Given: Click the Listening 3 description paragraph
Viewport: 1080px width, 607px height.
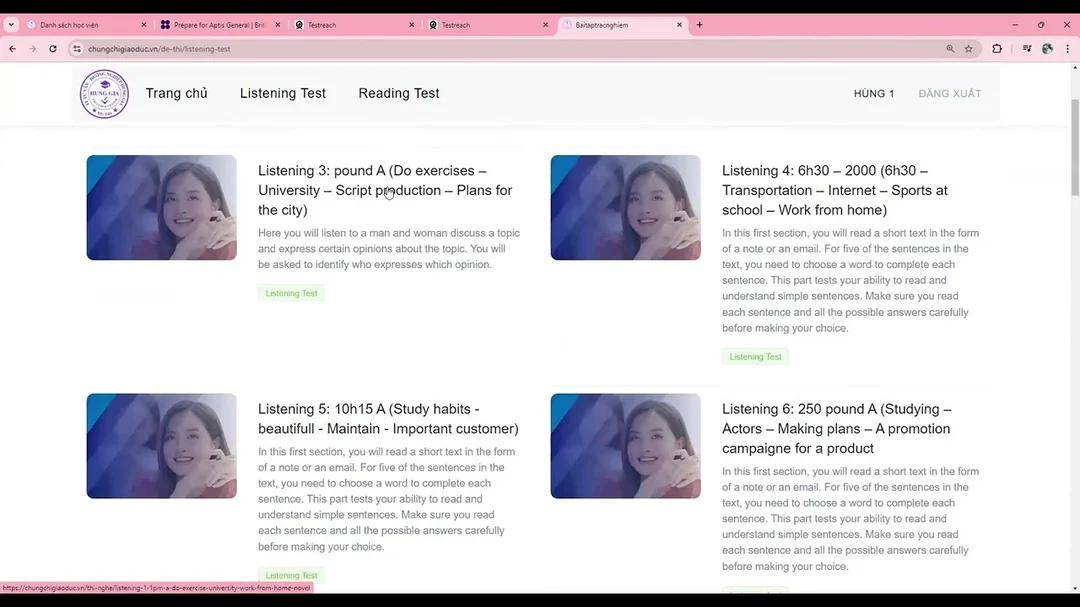Looking at the screenshot, I should click(x=389, y=249).
